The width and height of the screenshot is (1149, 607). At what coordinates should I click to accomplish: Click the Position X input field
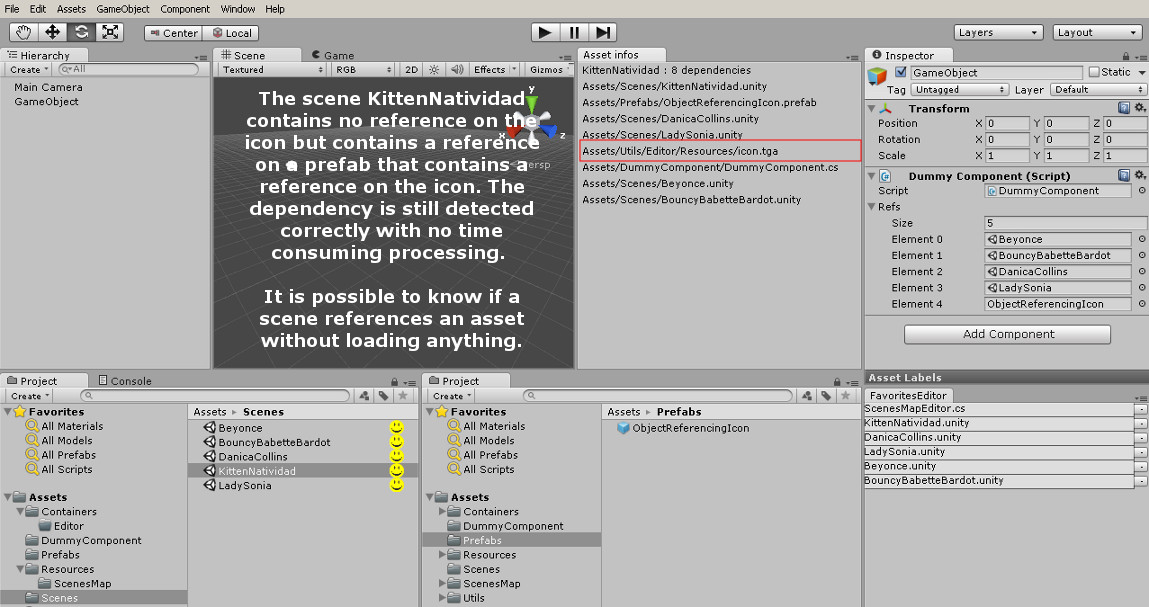[1007, 123]
